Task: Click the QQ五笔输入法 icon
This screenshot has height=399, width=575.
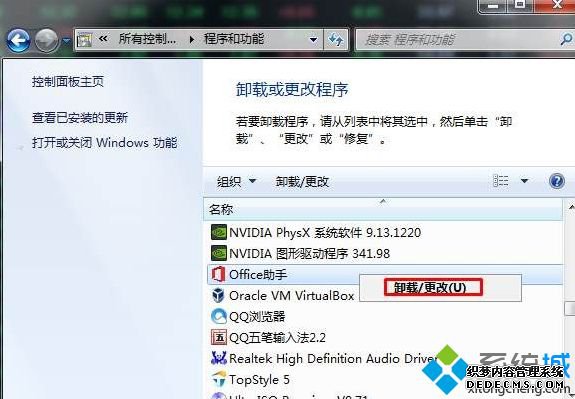Action: [x=219, y=337]
